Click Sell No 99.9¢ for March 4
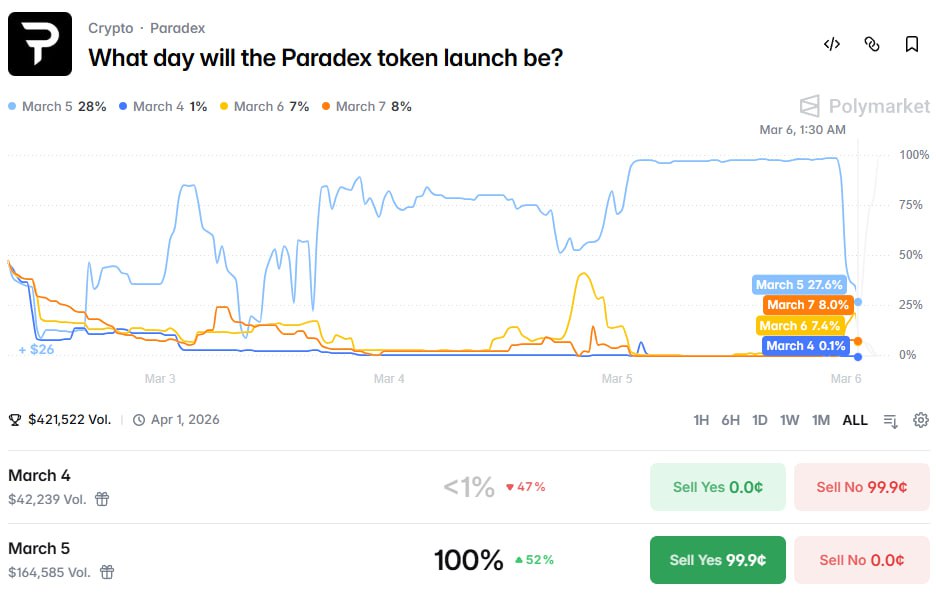Viewport: 936px width, 598px height. coord(862,487)
